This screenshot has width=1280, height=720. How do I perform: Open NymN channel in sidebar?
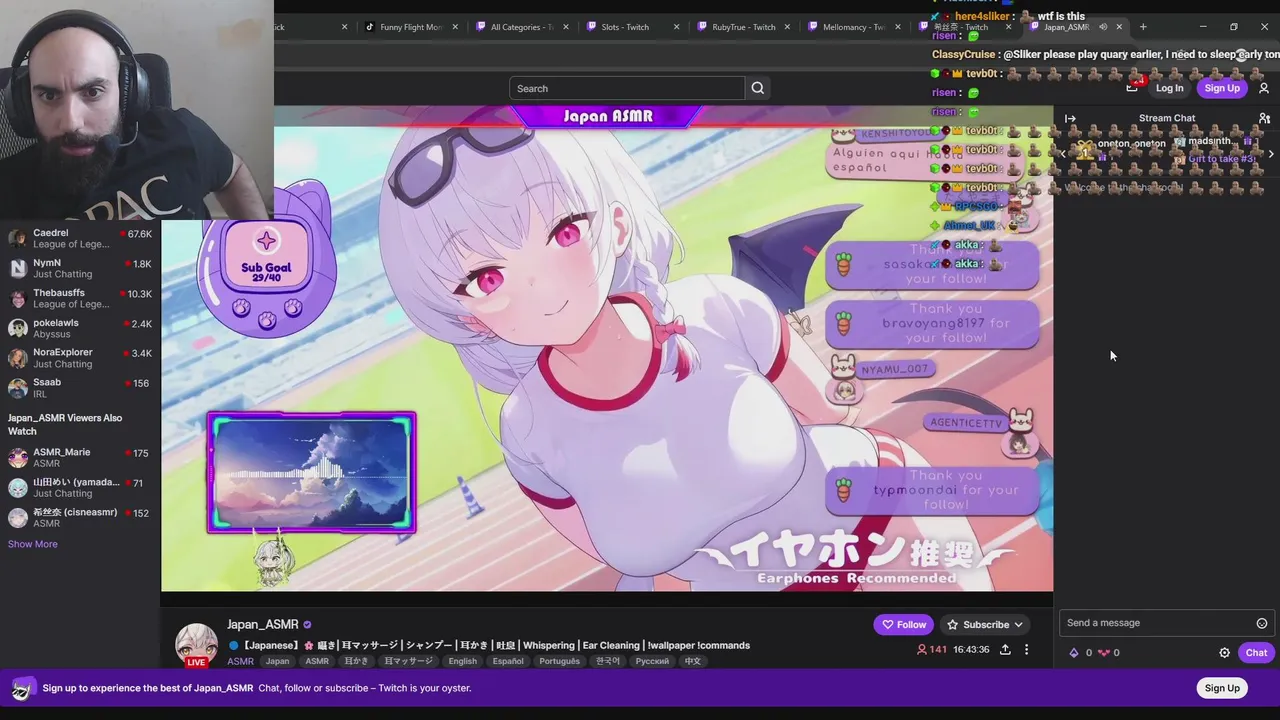tap(80, 268)
